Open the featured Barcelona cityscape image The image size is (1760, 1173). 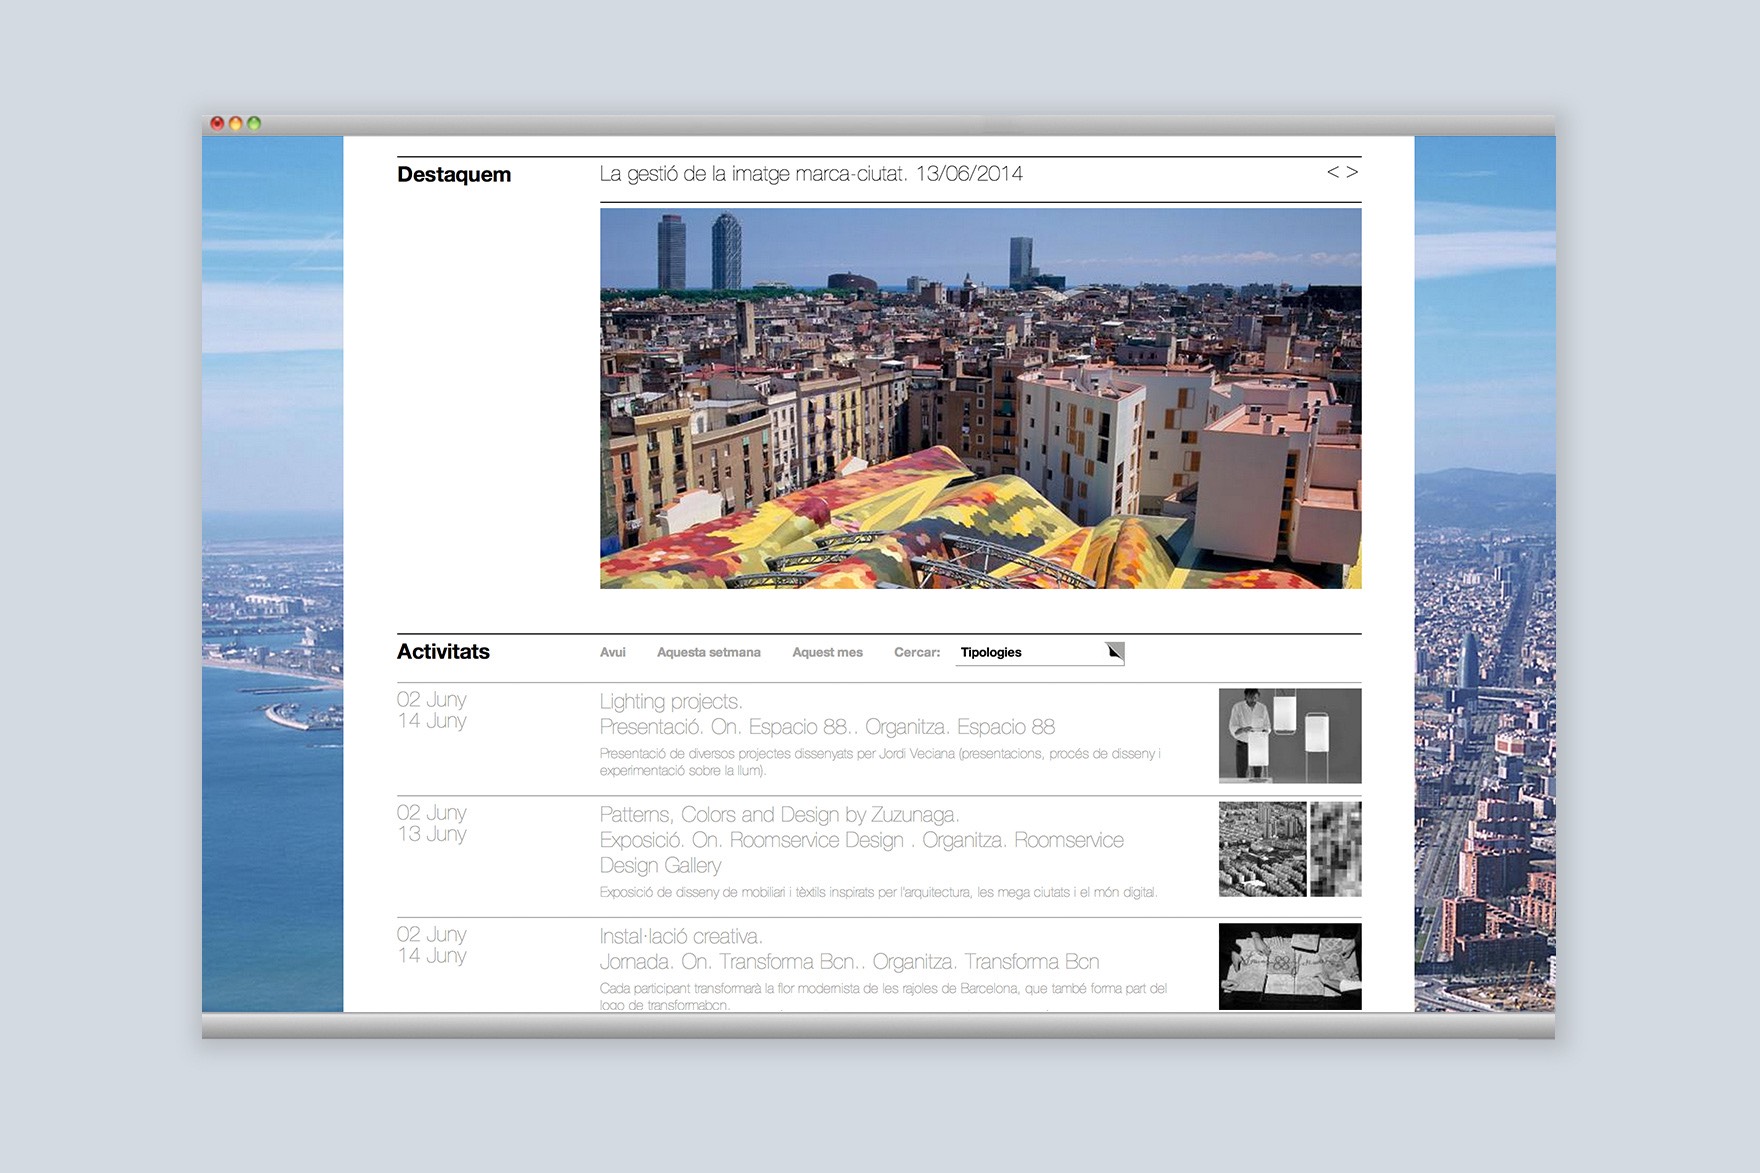click(x=980, y=398)
